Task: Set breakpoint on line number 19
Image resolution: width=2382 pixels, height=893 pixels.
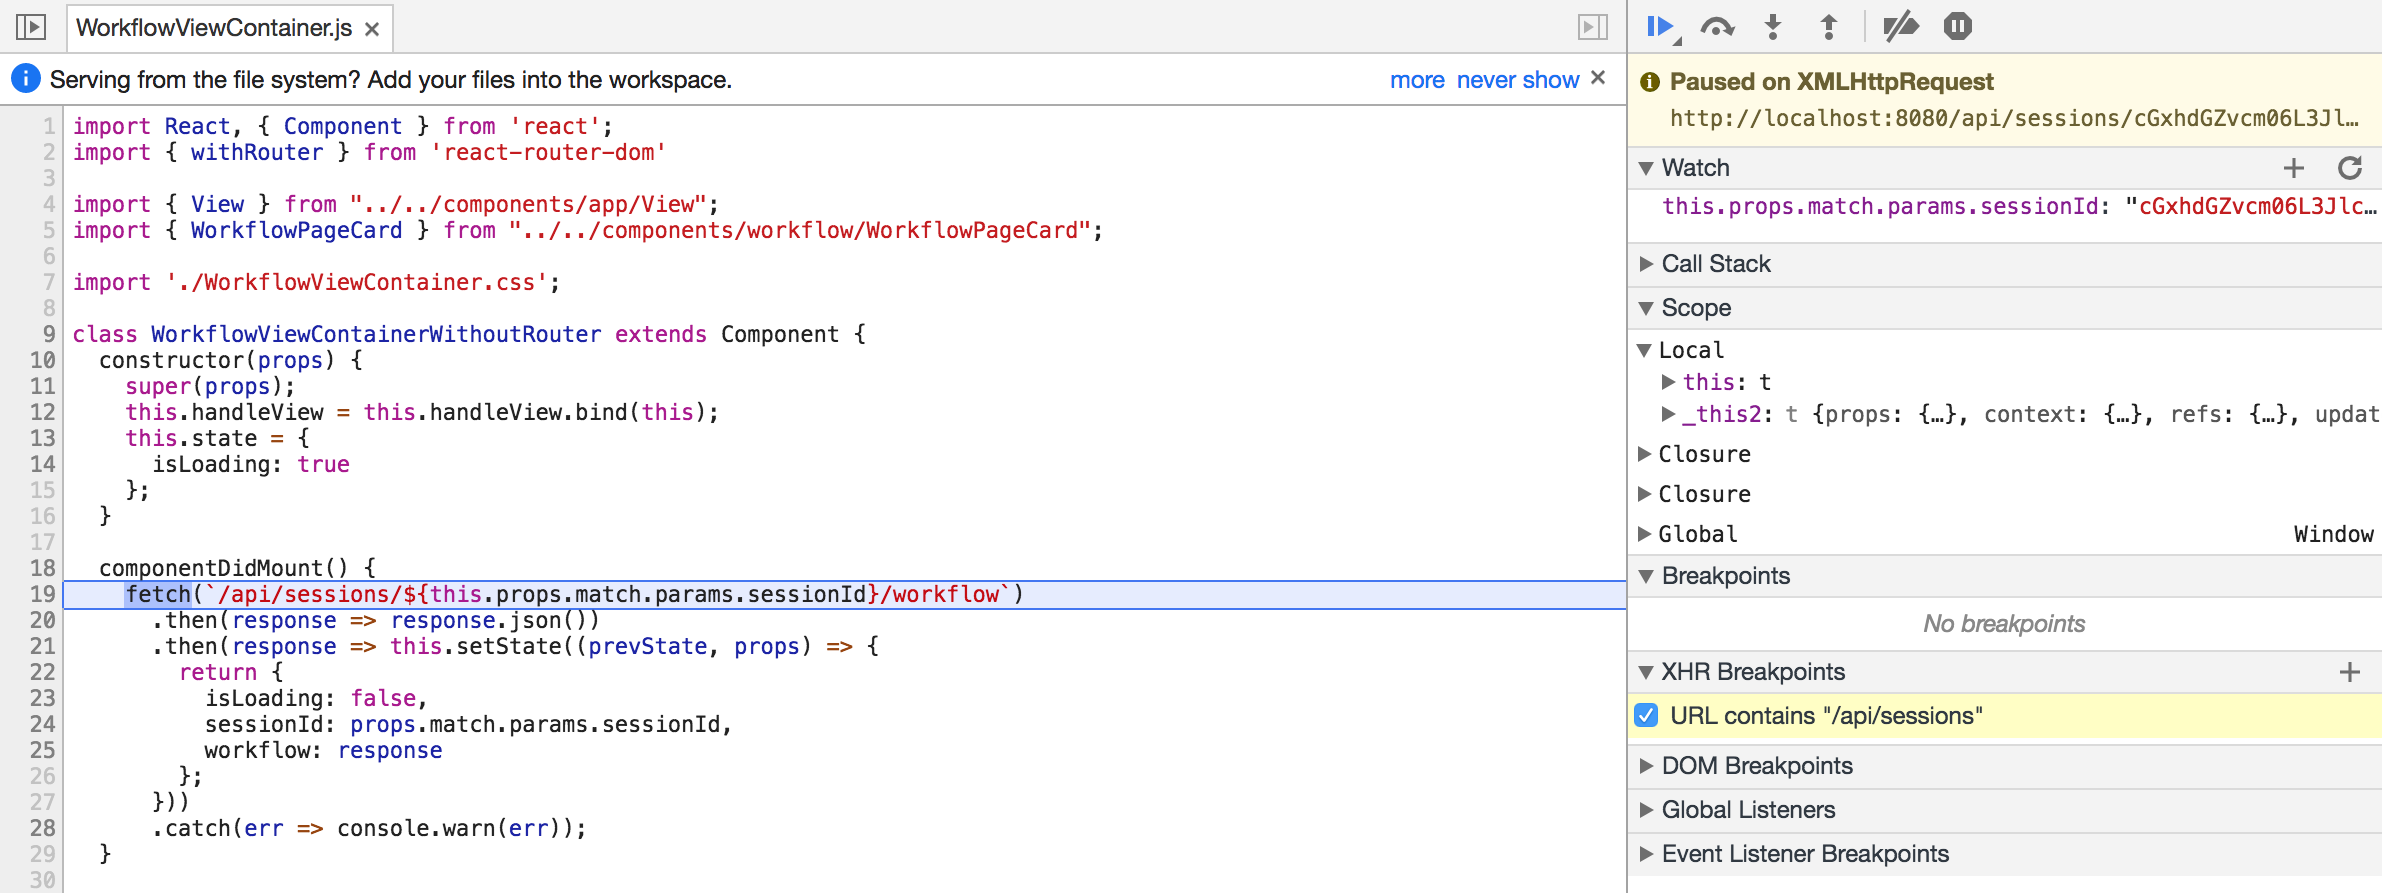Action: click(42, 594)
